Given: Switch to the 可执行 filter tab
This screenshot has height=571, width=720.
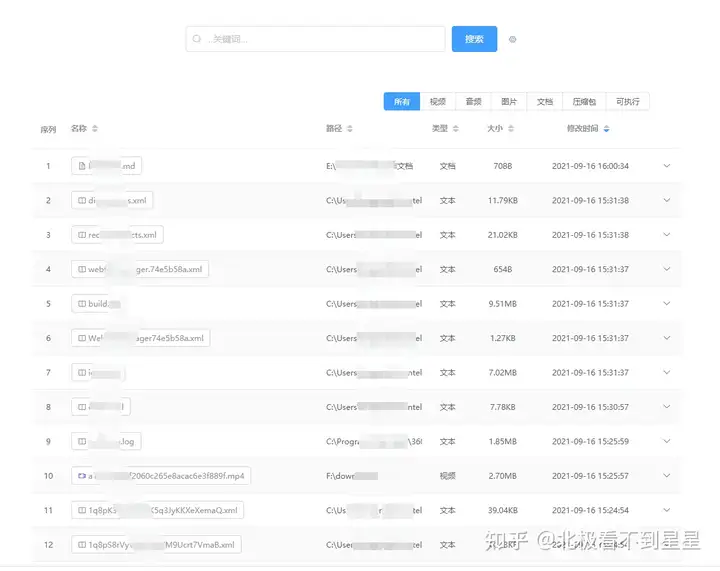Looking at the screenshot, I should tap(628, 101).
